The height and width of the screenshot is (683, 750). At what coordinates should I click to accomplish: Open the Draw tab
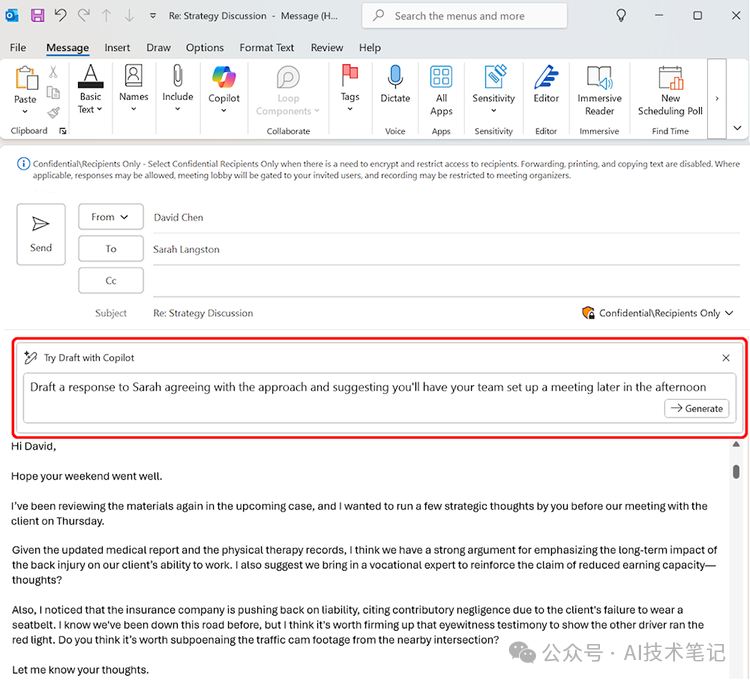158,47
